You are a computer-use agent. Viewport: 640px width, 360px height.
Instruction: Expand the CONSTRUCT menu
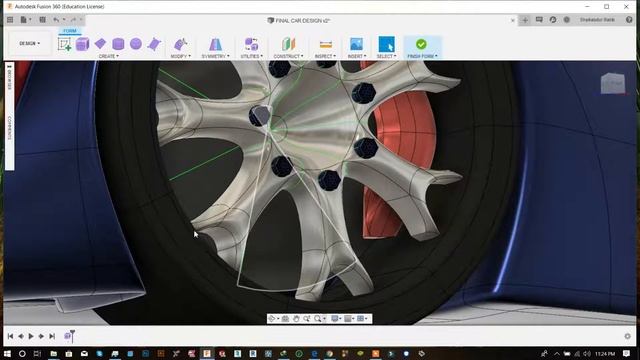288,56
